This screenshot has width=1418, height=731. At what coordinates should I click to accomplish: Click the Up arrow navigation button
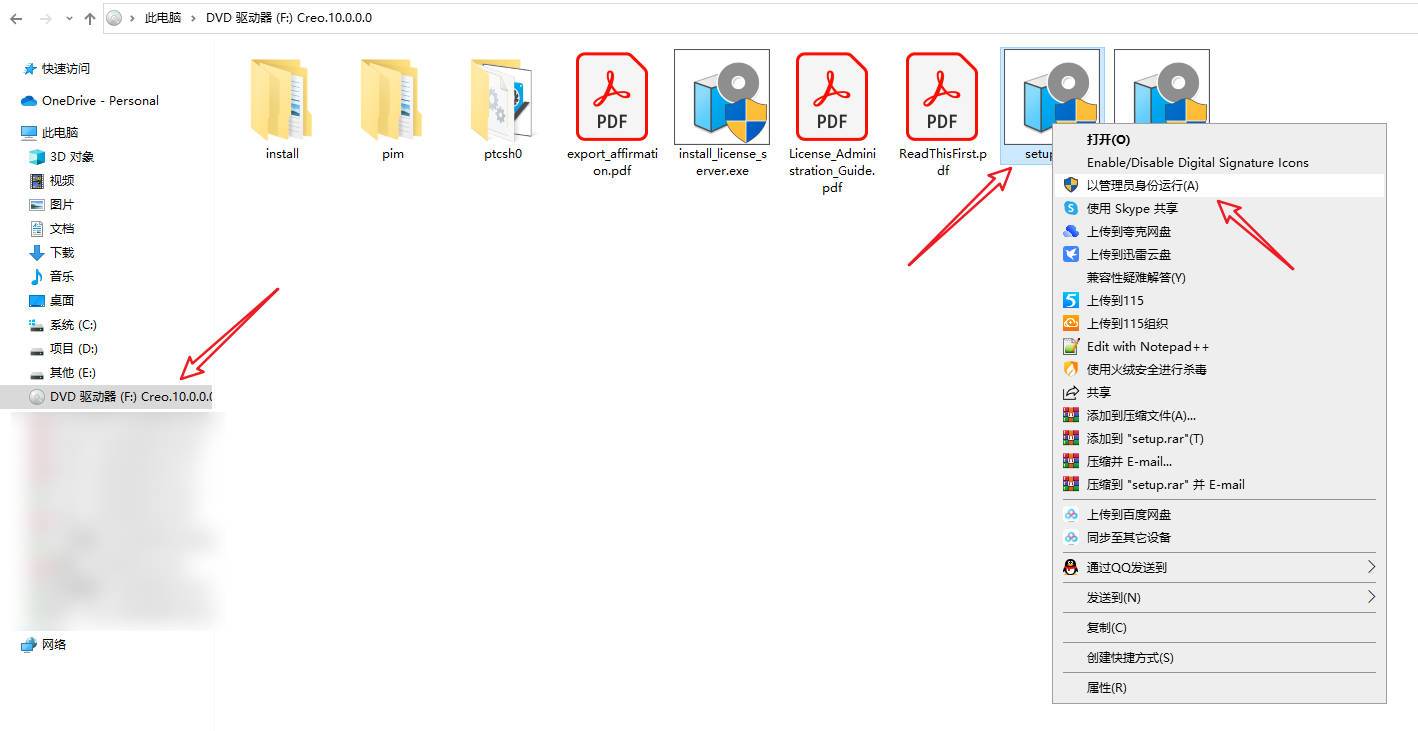(x=90, y=18)
